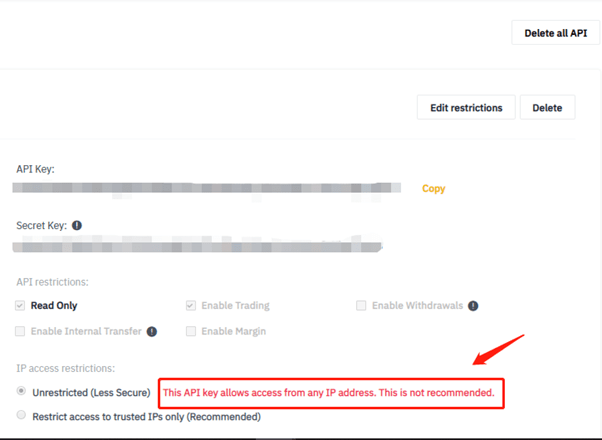The height and width of the screenshot is (440, 602).
Task: Check the Enable Margin checkbox
Action: pos(191,331)
